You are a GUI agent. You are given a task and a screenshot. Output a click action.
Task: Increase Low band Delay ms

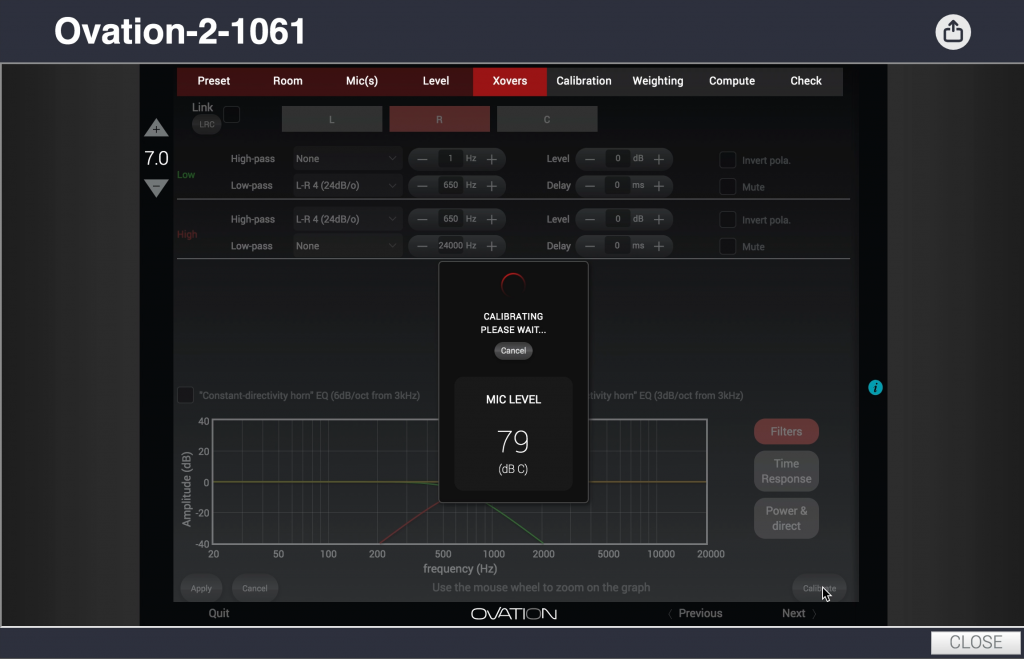coord(659,186)
